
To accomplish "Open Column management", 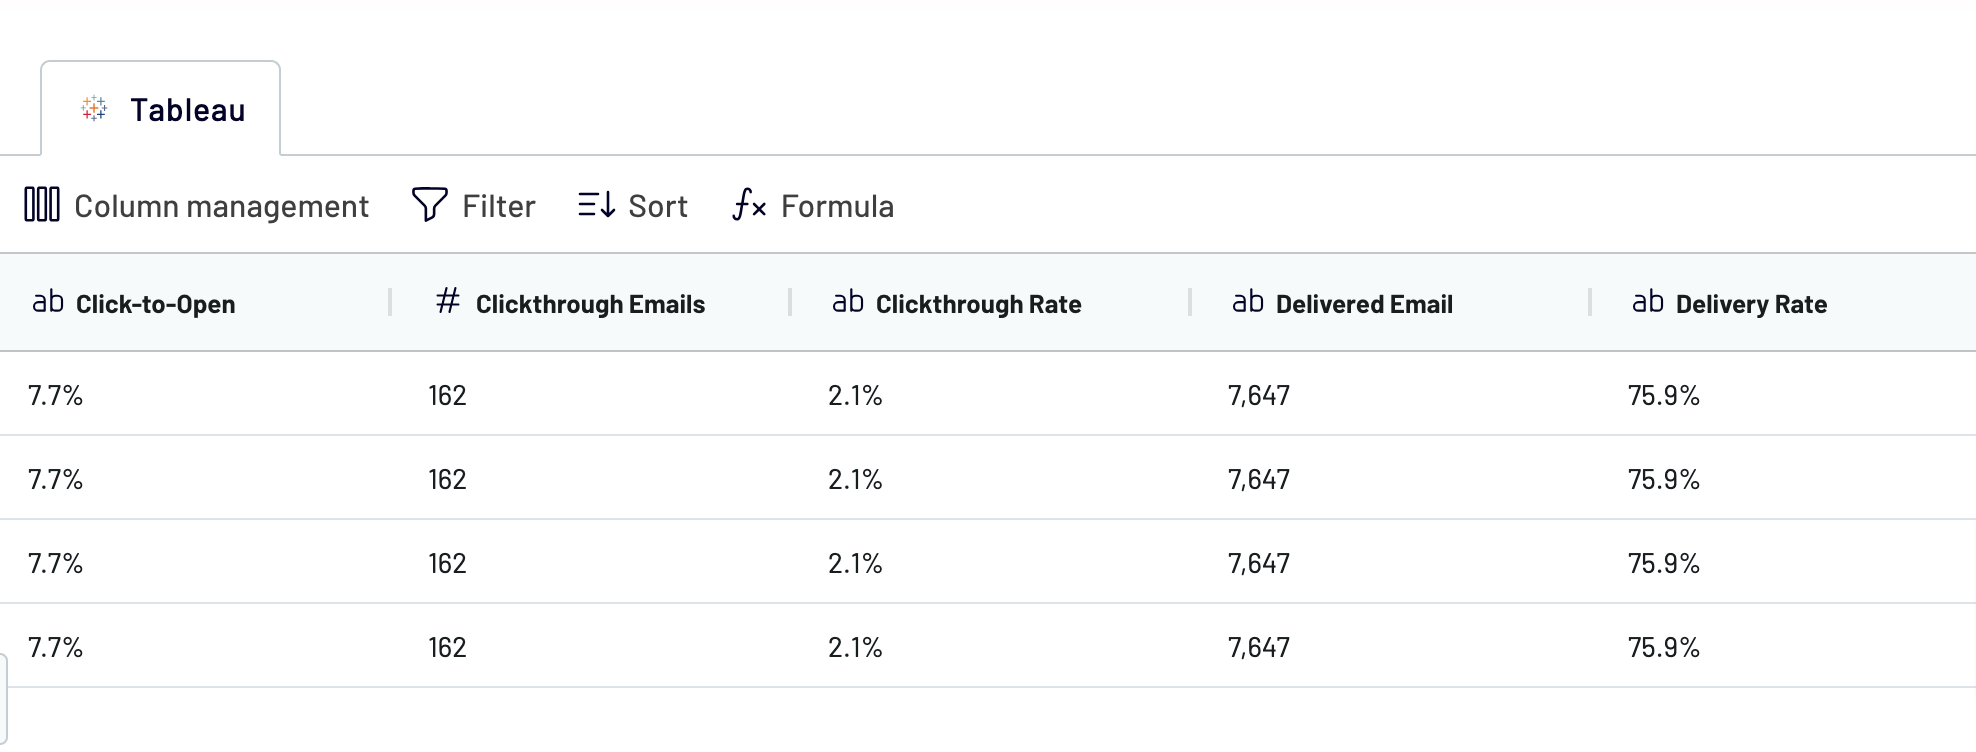I will click(x=221, y=206).
